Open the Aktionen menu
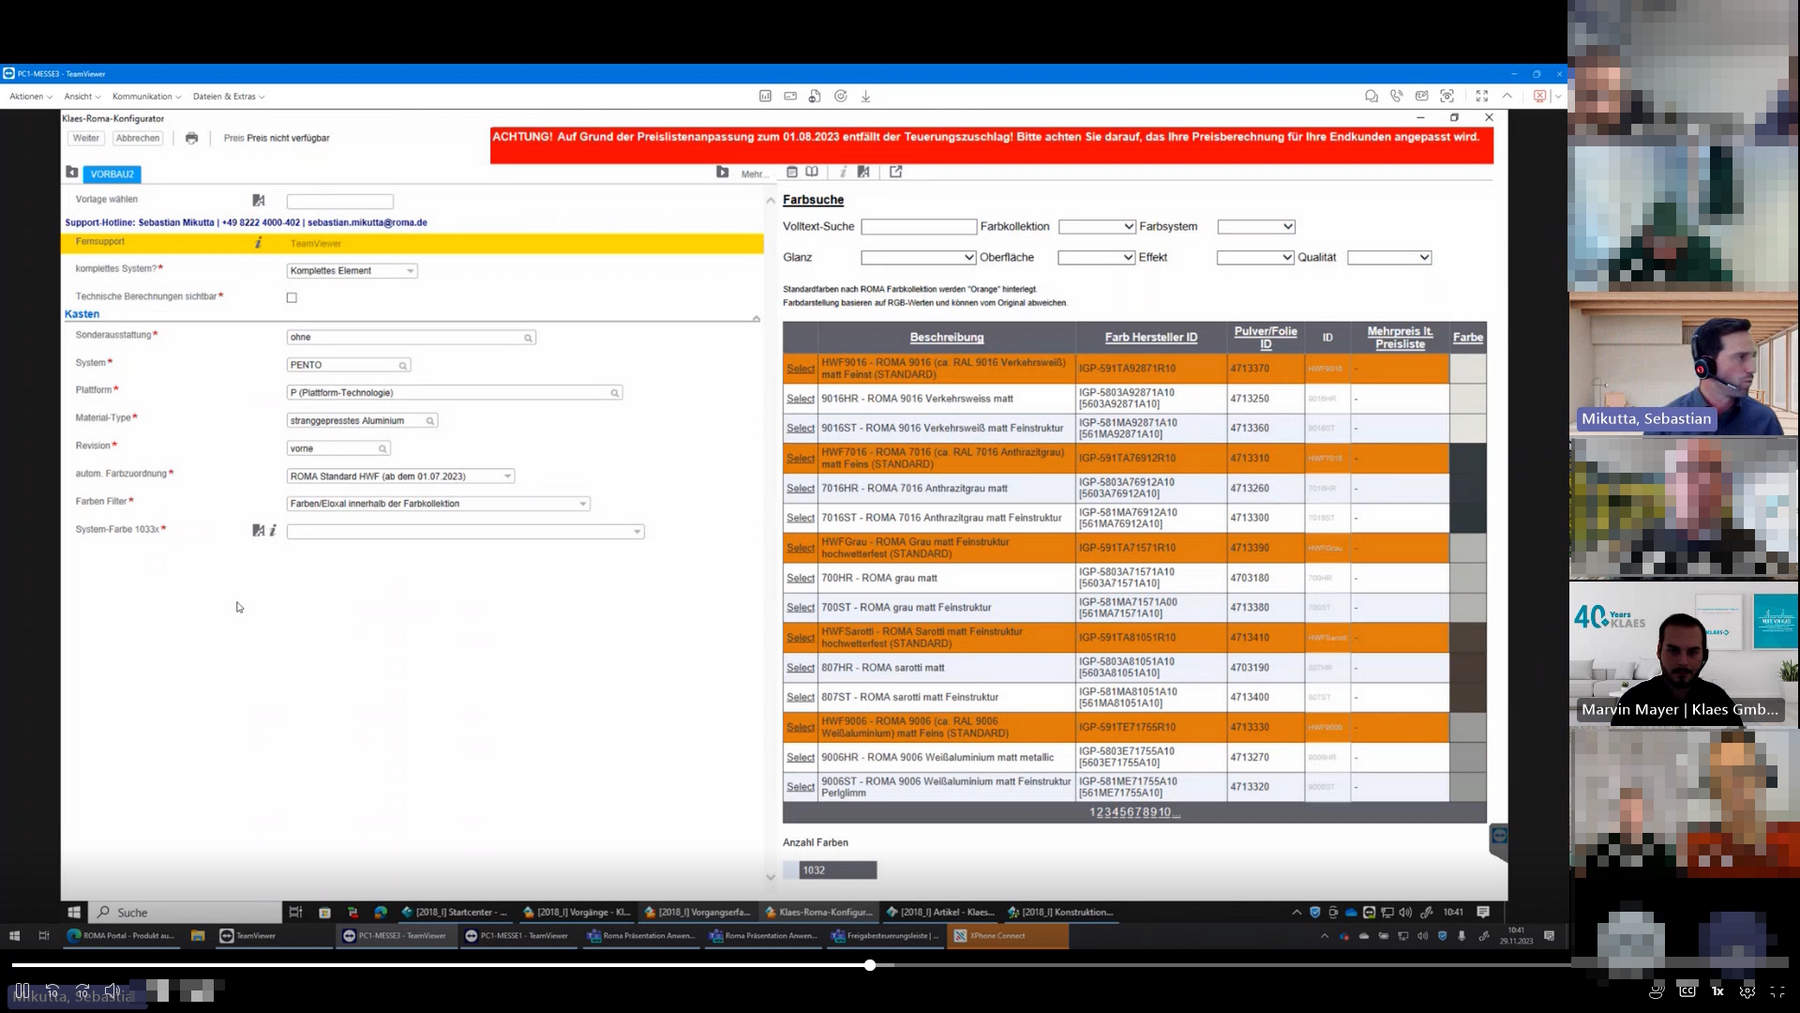This screenshot has width=1800, height=1013. (30, 97)
